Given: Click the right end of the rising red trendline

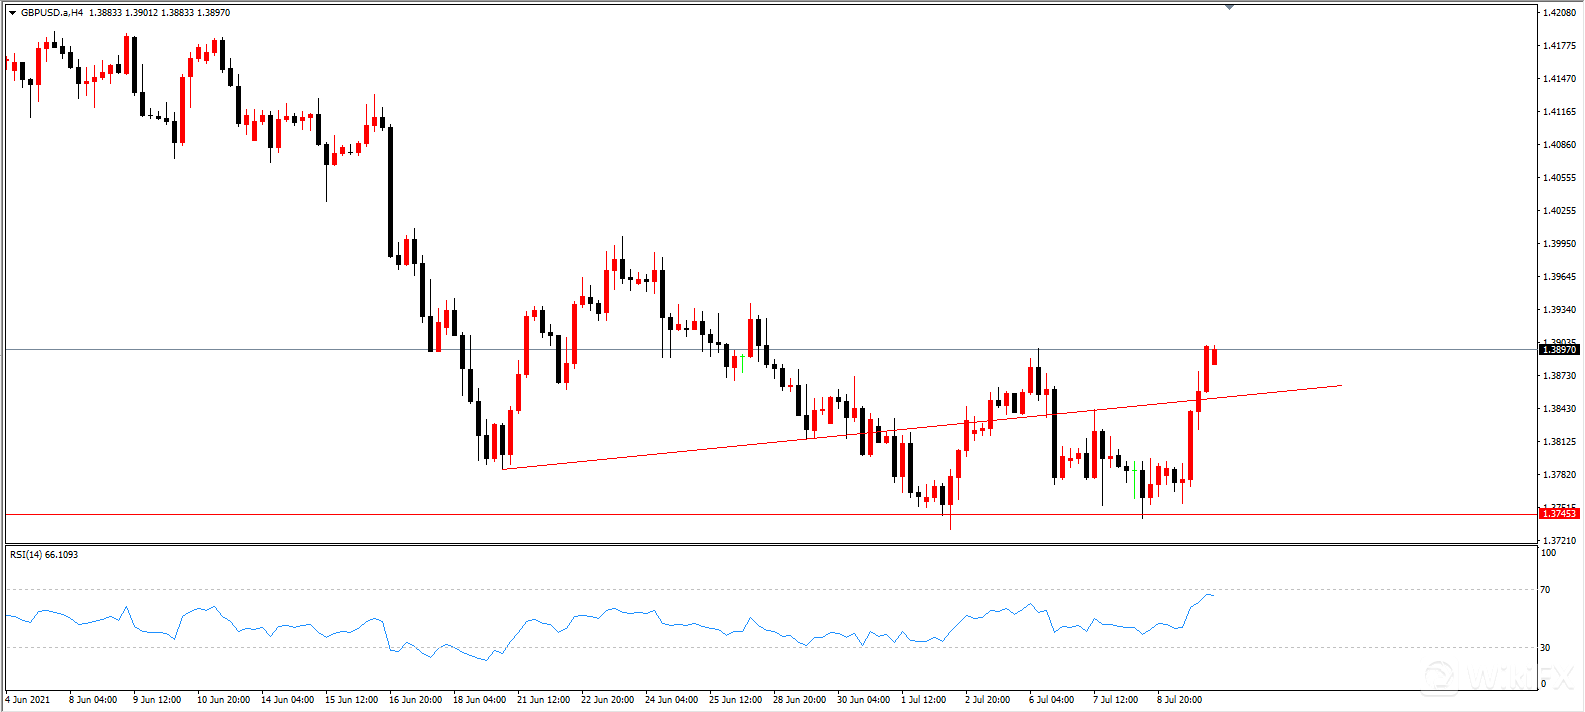Looking at the screenshot, I should [x=1340, y=385].
